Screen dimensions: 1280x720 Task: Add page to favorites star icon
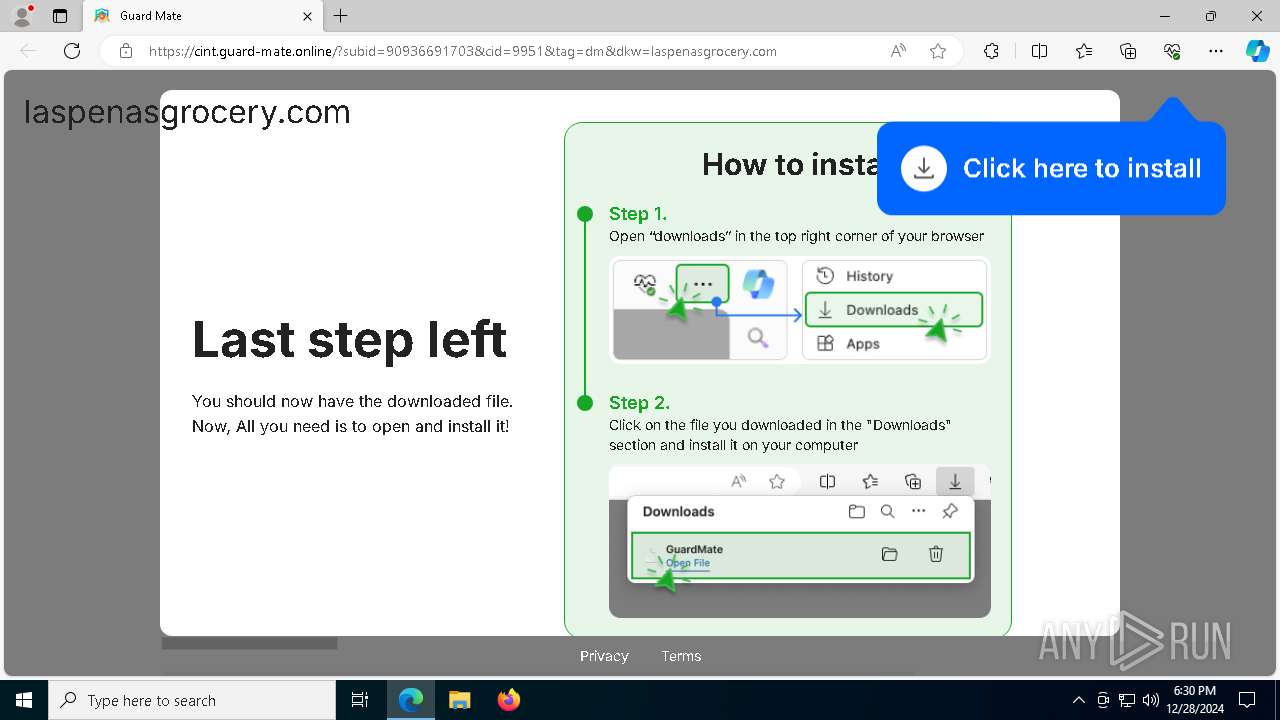pos(938,51)
